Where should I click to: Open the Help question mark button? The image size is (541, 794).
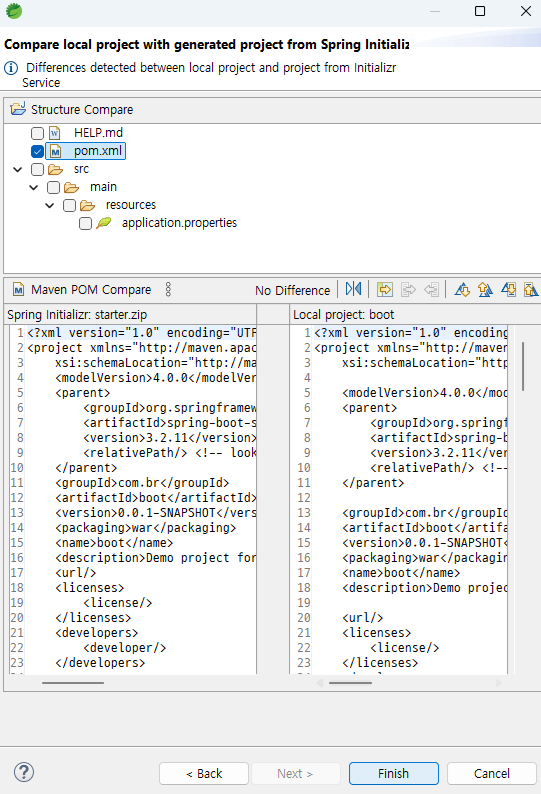(x=24, y=772)
